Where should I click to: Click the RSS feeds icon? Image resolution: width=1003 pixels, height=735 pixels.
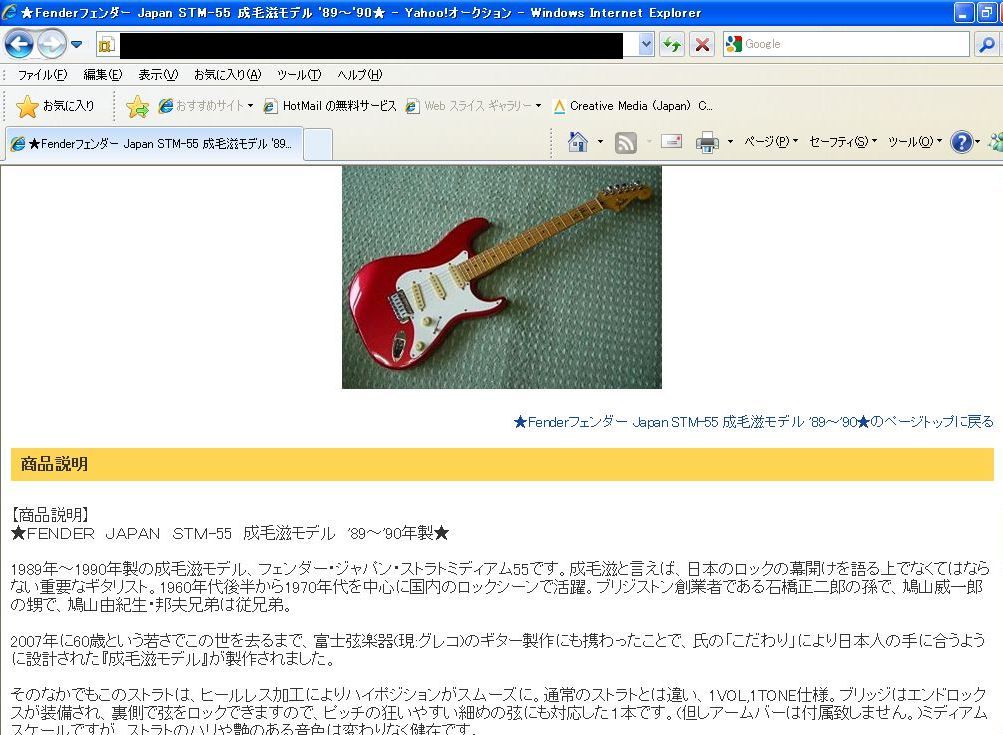pyautogui.click(x=626, y=142)
